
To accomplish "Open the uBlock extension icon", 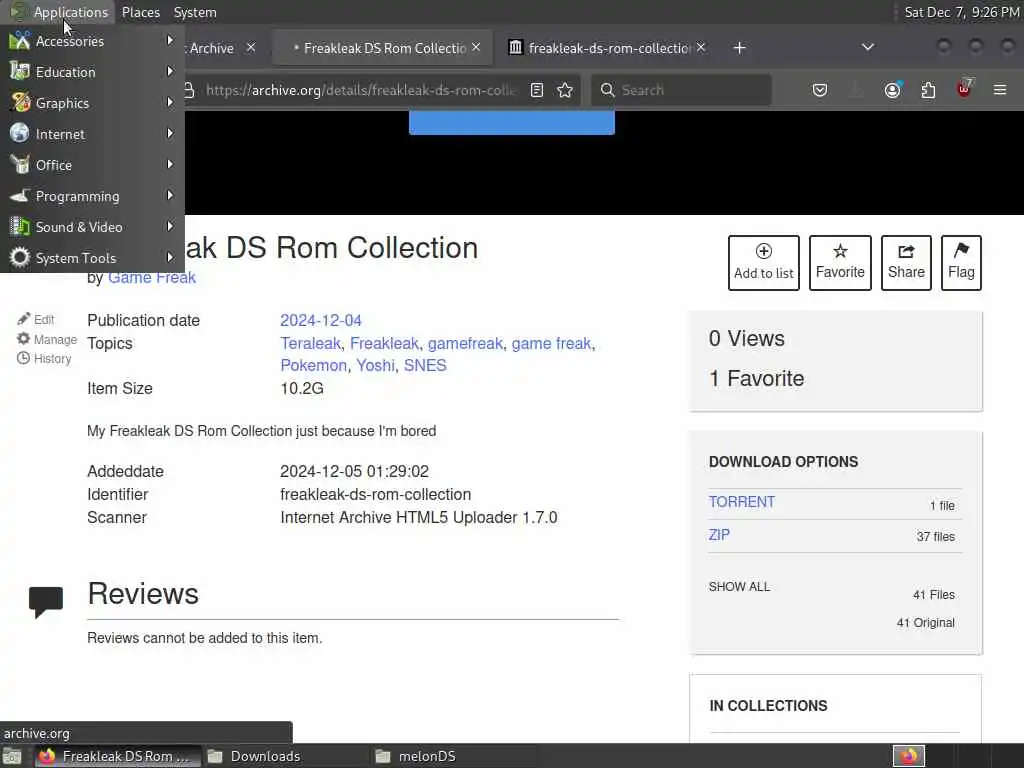I will click(964, 89).
